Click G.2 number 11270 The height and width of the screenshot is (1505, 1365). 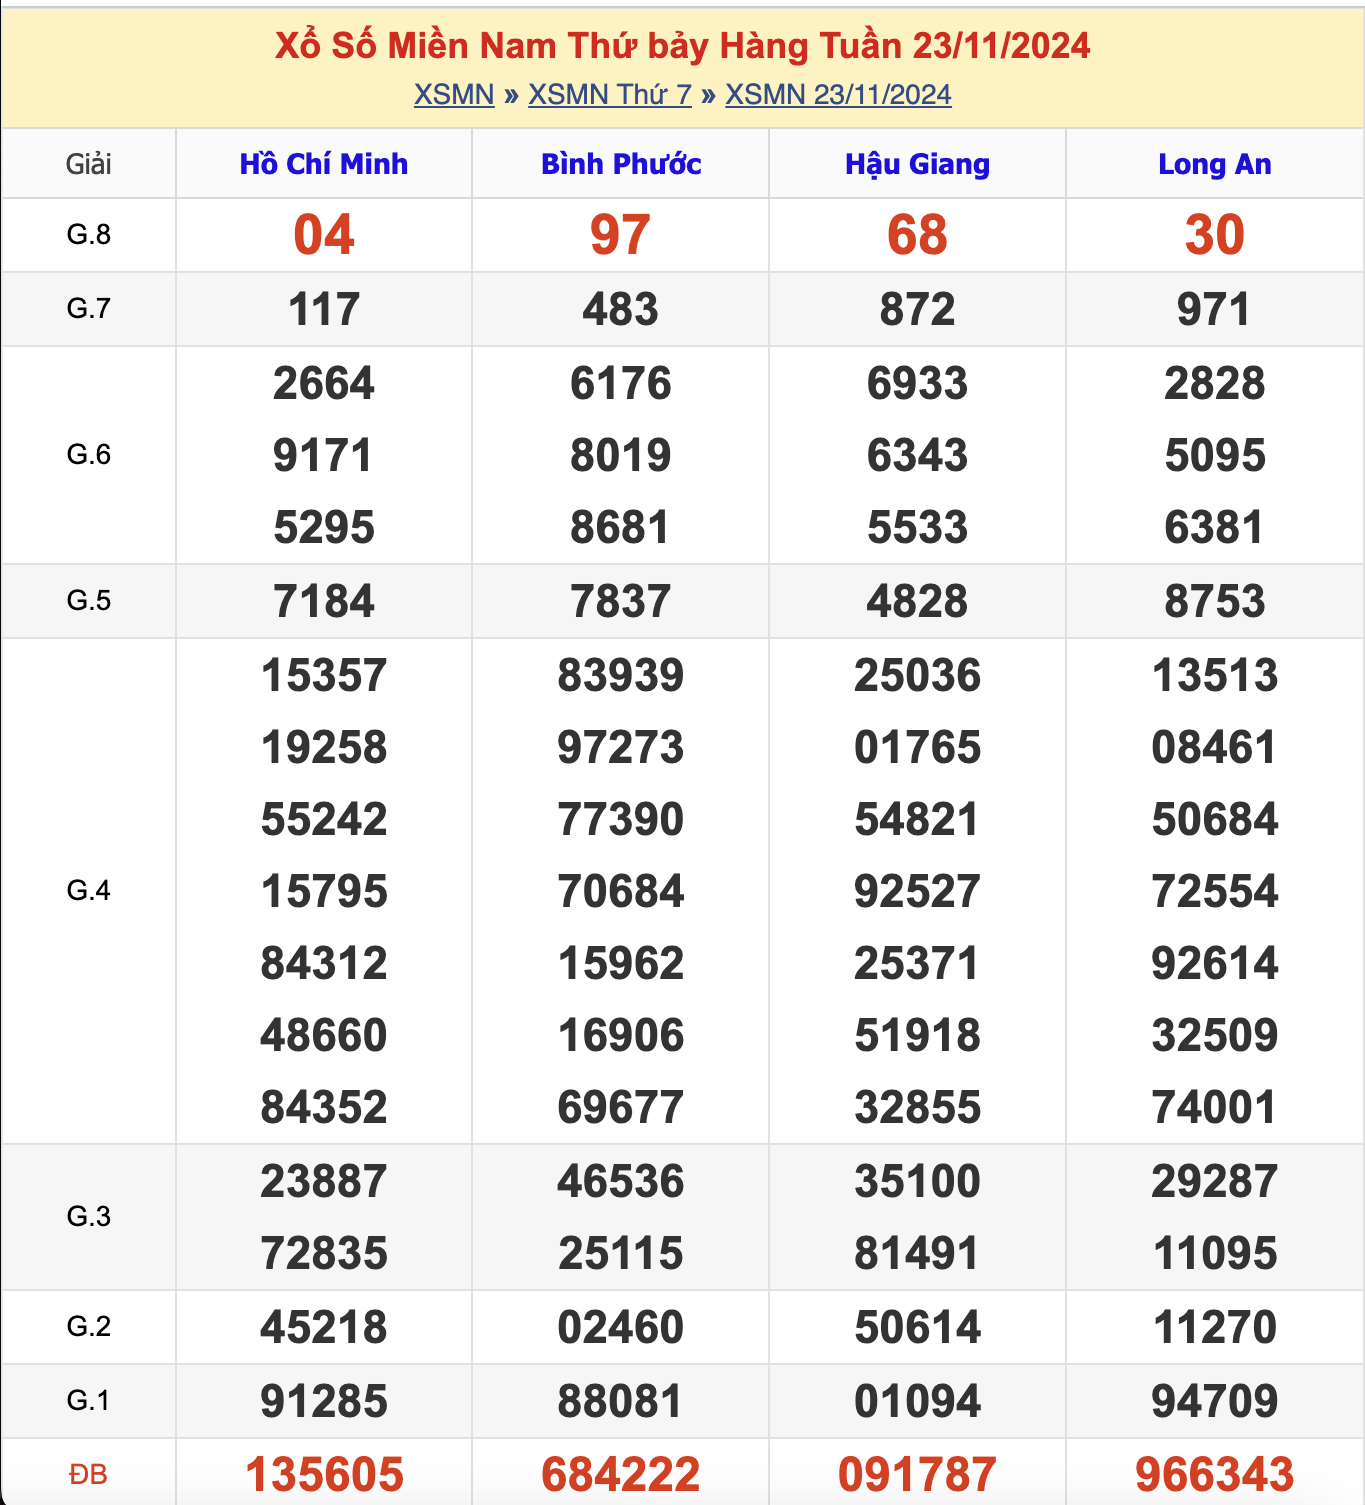tap(1215, 1327)
